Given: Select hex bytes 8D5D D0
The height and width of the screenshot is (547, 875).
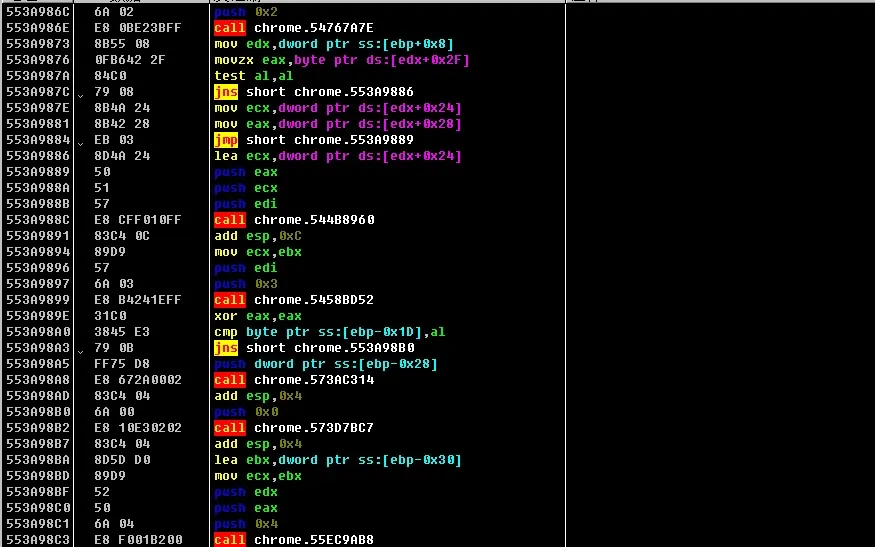Looking at the screenshot, I should tap(122, 460).
